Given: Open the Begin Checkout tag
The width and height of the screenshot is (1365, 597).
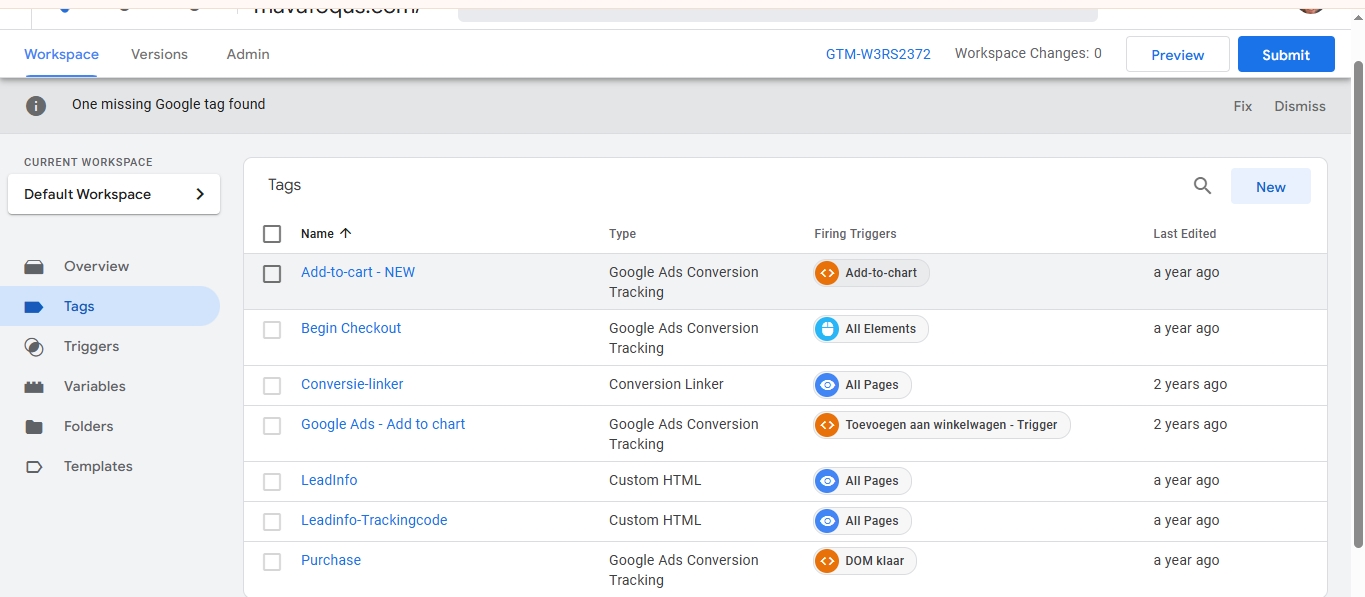Looking at the screenshot, I should click(351, 328).
